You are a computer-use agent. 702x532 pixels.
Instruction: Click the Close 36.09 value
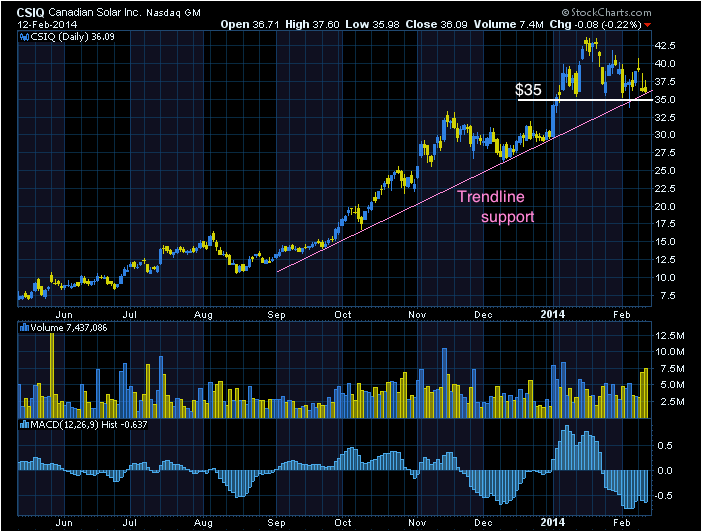tap(436, 25)
